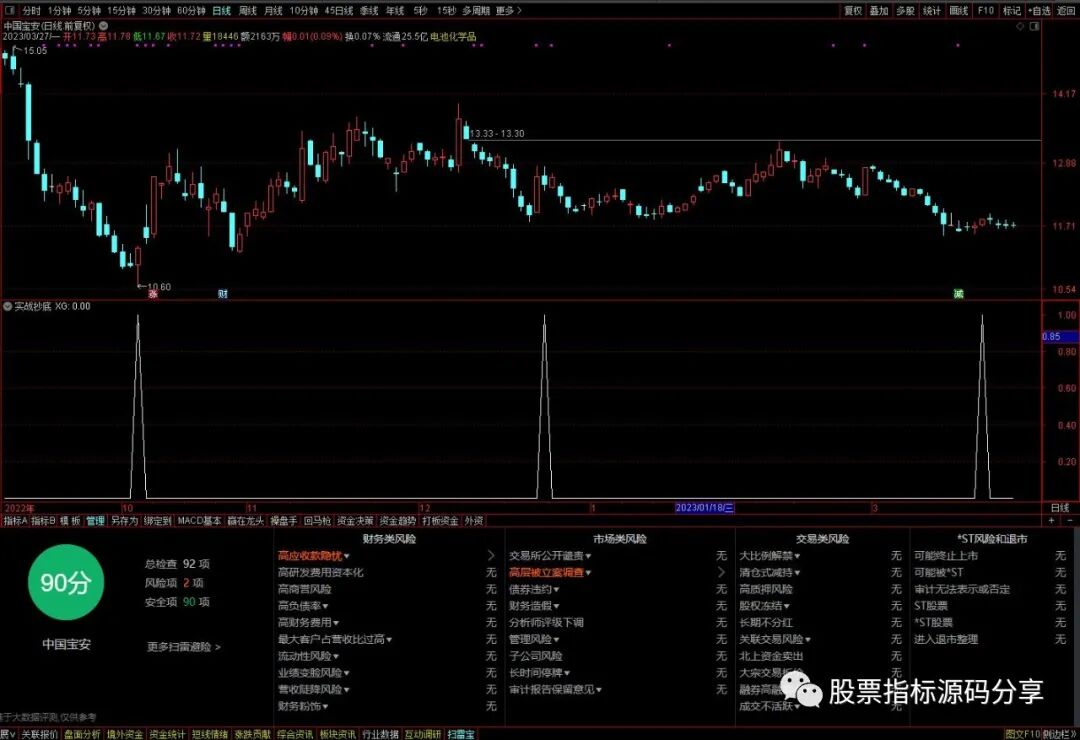Click the panel layout icon left of 分时
1080x740 pixels.
(9, 10)
